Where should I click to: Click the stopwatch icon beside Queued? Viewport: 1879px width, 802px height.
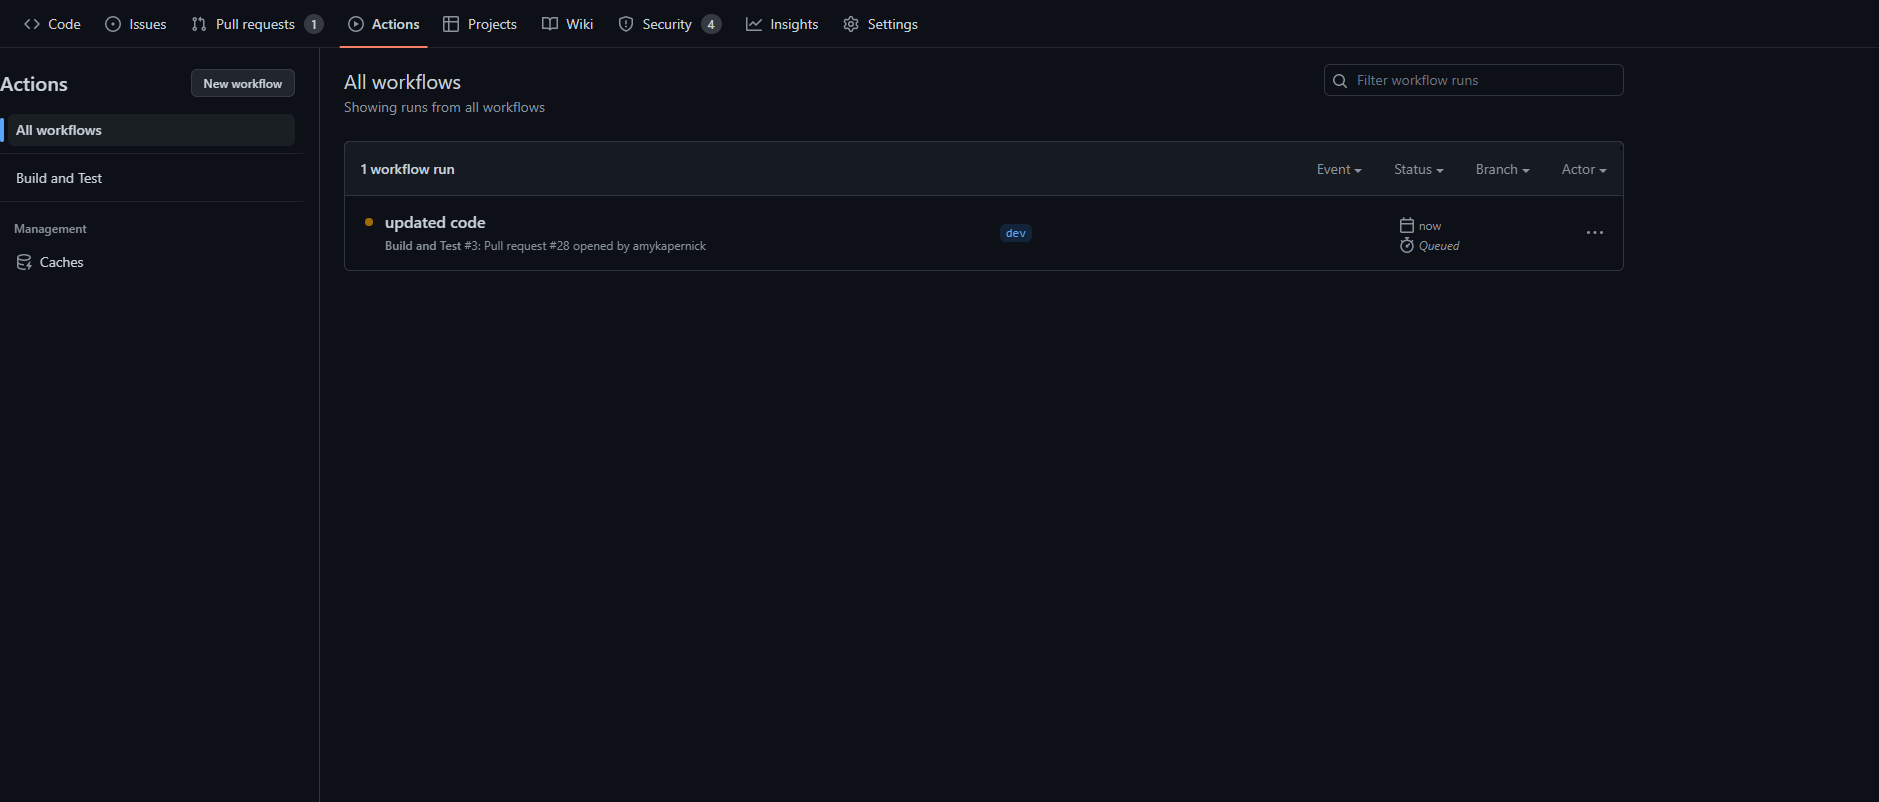(x=1407, y=245)
